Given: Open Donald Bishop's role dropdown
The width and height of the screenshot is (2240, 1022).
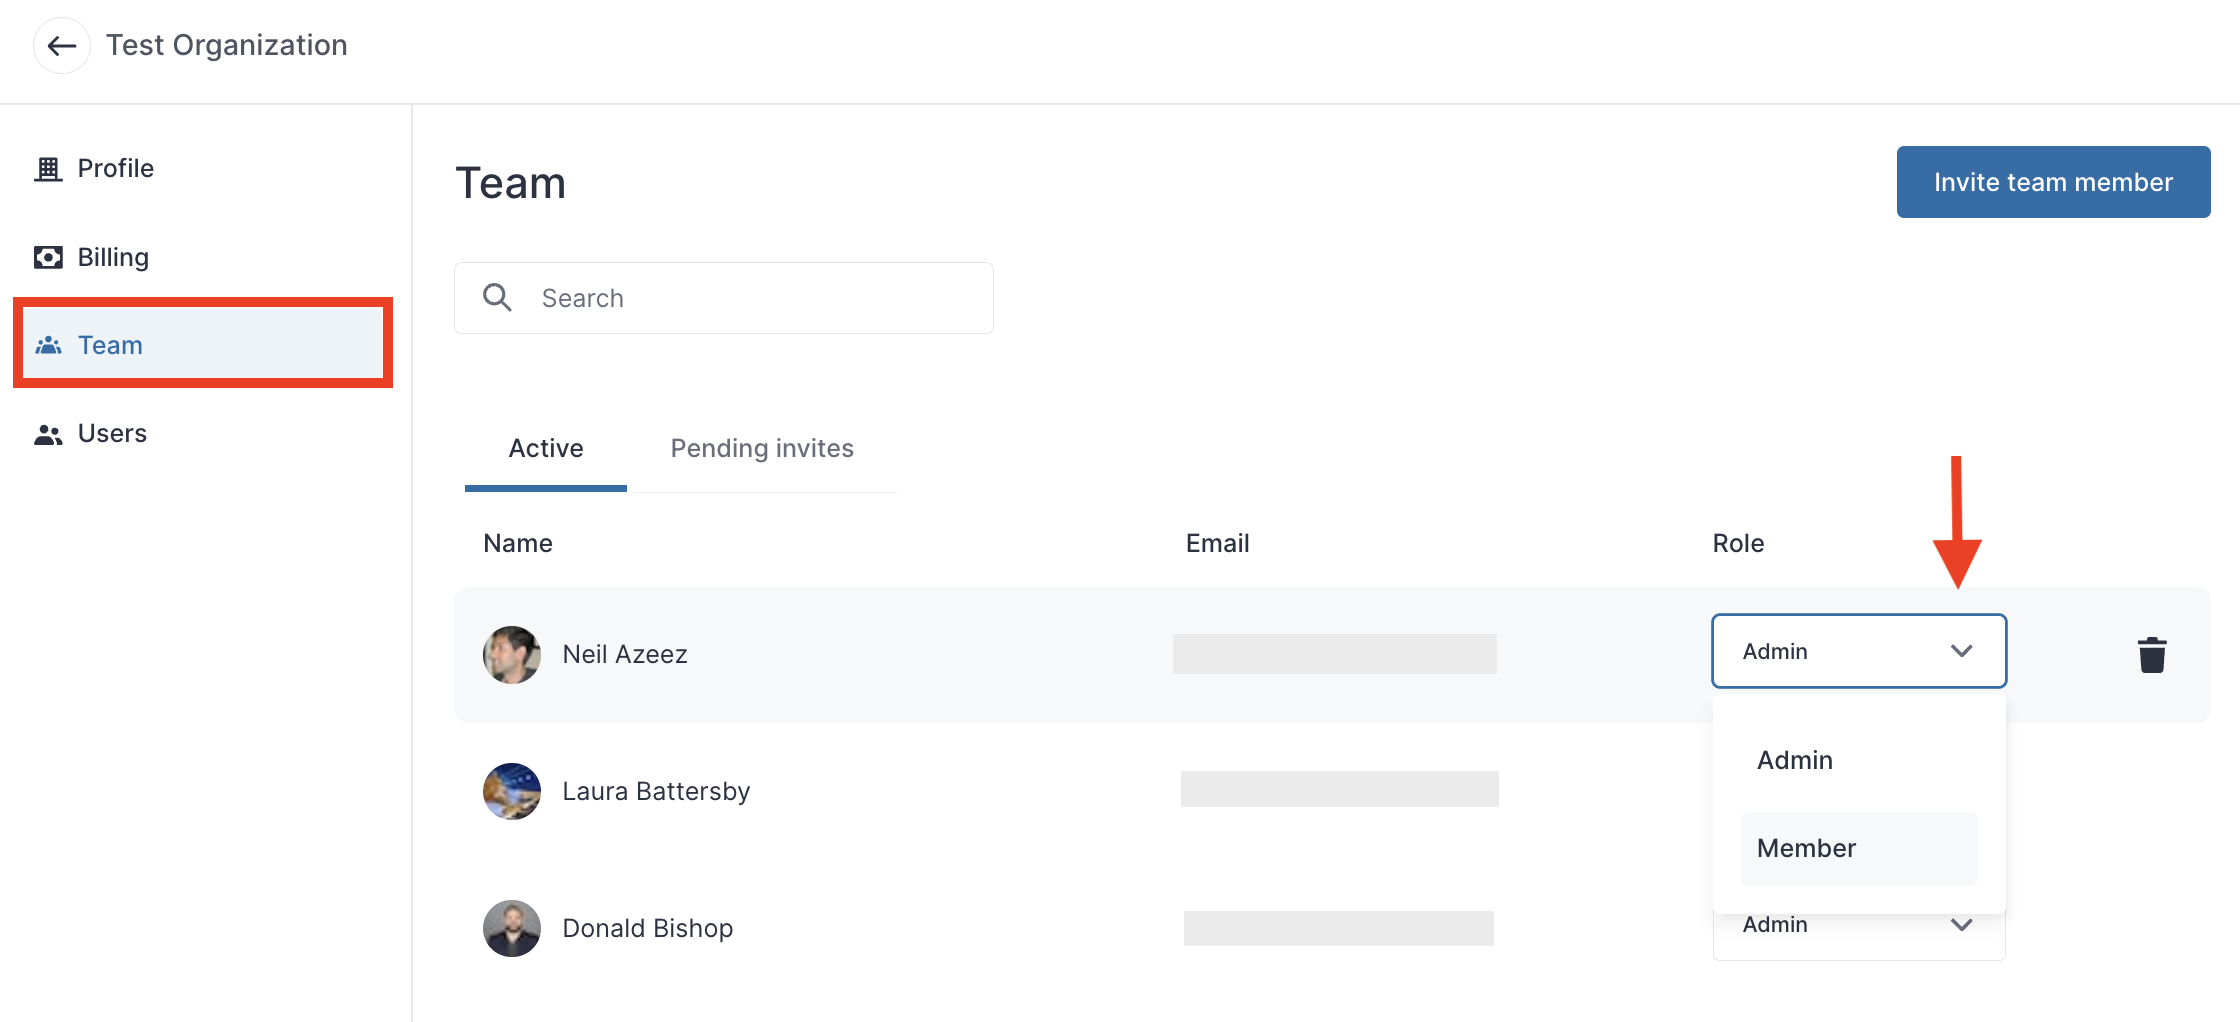Looking at the screenshot, I should [x=1859, y=938].
